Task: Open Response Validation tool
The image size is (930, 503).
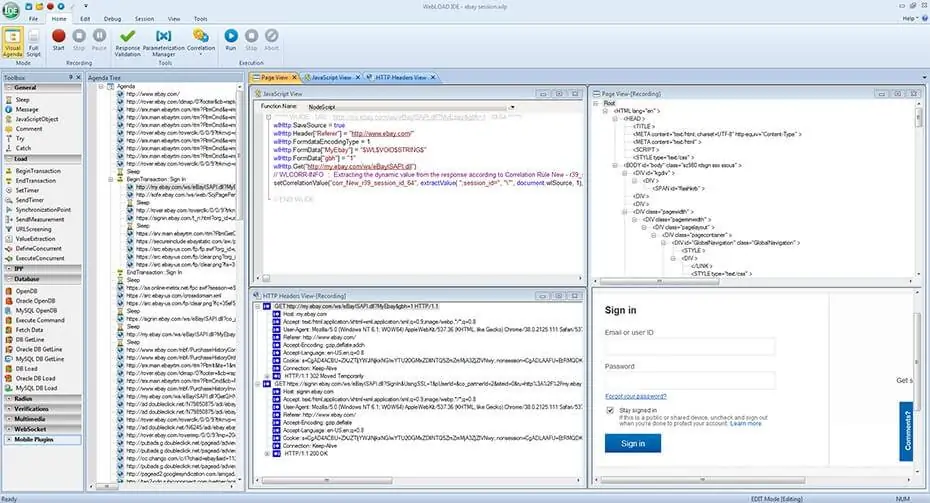Action: pyautogui.click(x=128, y=43)
